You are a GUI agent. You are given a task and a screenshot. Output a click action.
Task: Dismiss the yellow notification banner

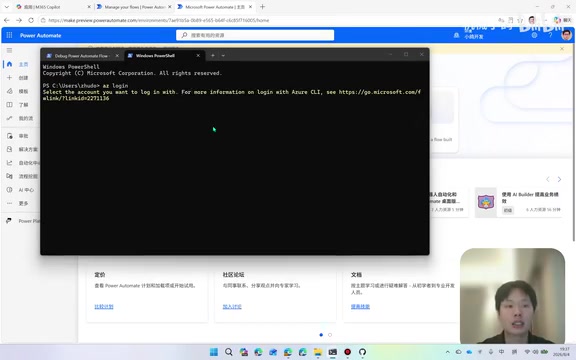pos(562,48)
